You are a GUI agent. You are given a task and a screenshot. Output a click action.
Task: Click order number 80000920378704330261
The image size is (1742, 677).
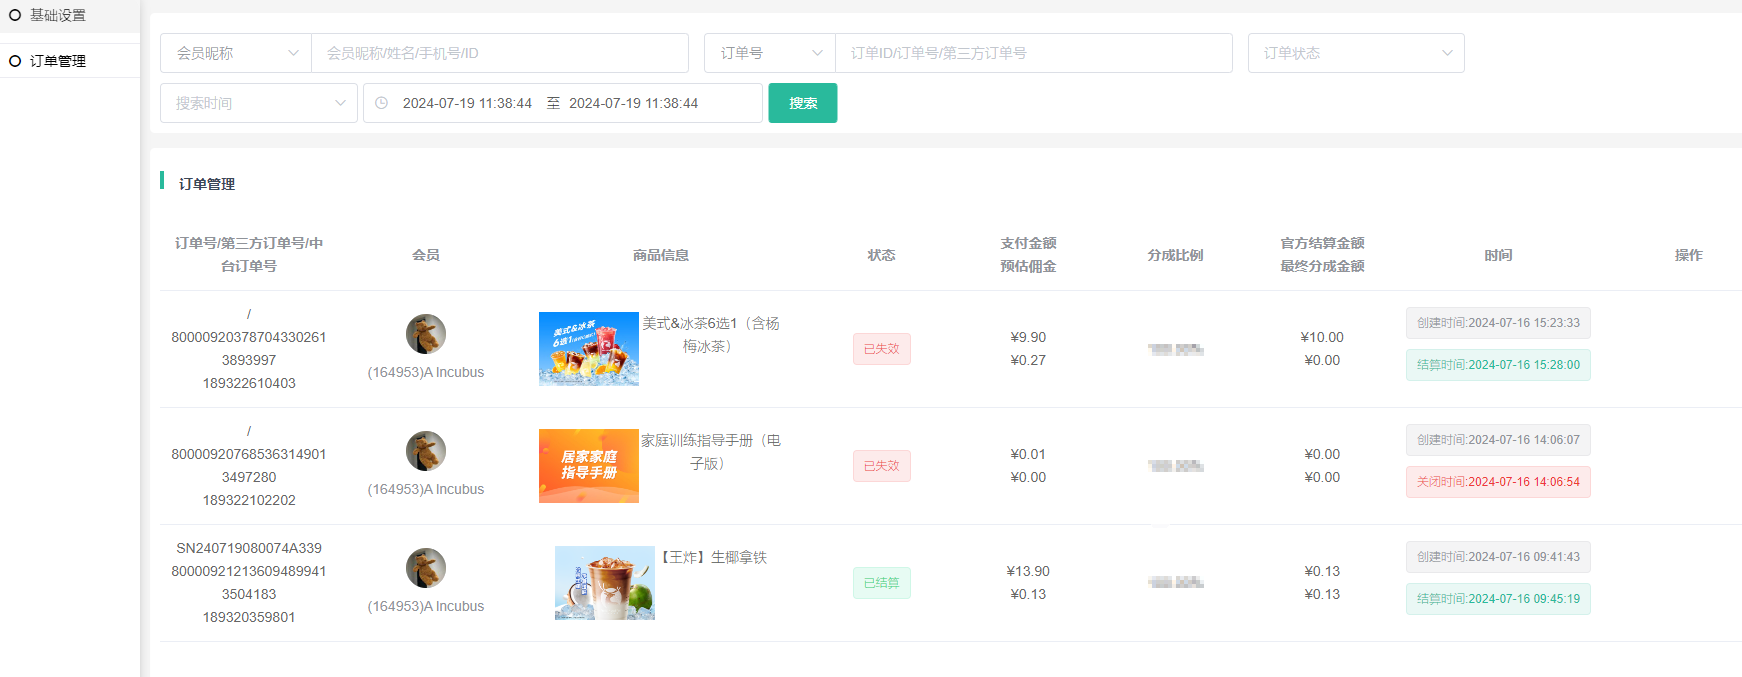coord(249,337)
